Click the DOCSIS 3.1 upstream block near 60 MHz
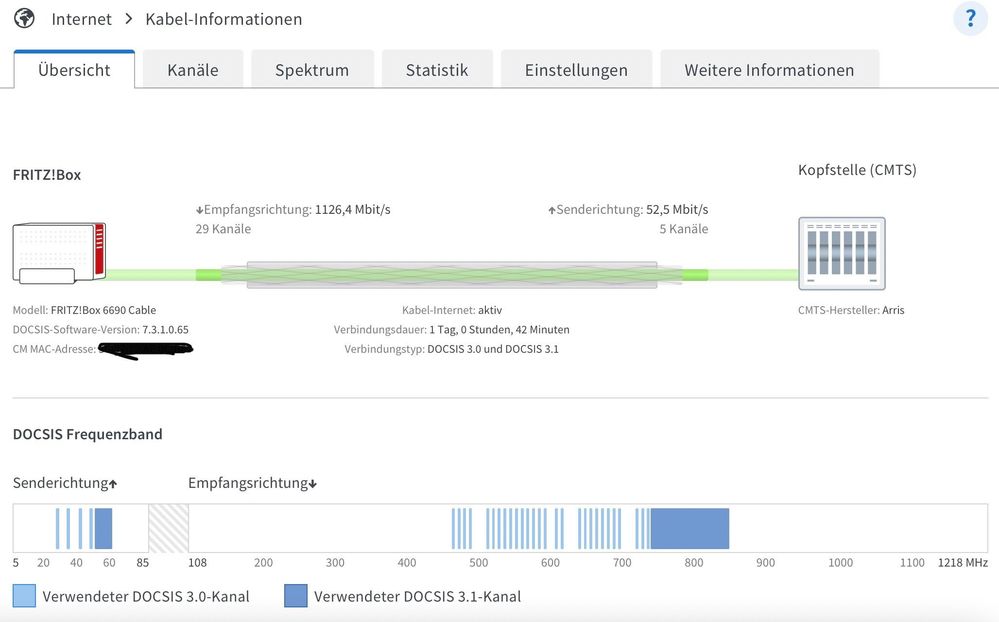Image resolution: width=999 pixels, height=622 pixels. (x=103, y=528)
